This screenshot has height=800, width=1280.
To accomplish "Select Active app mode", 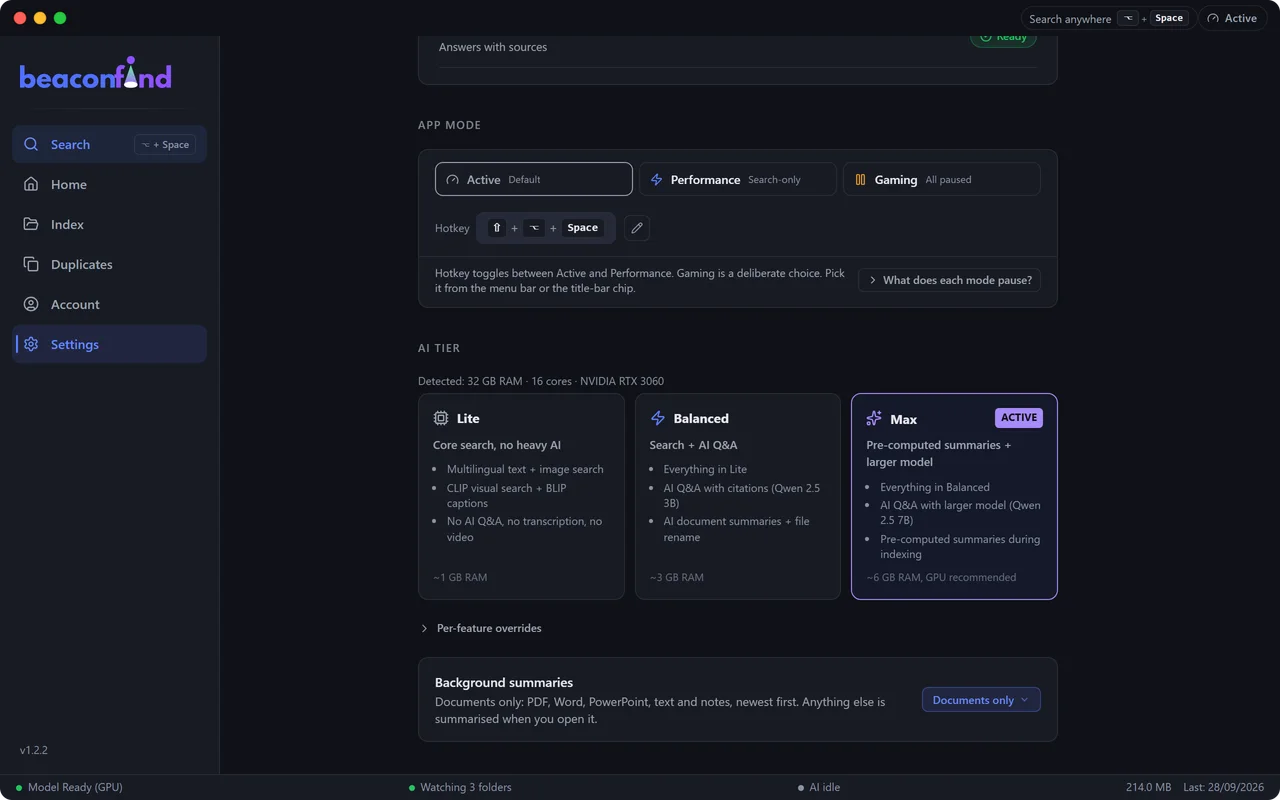I will point(534,179).
